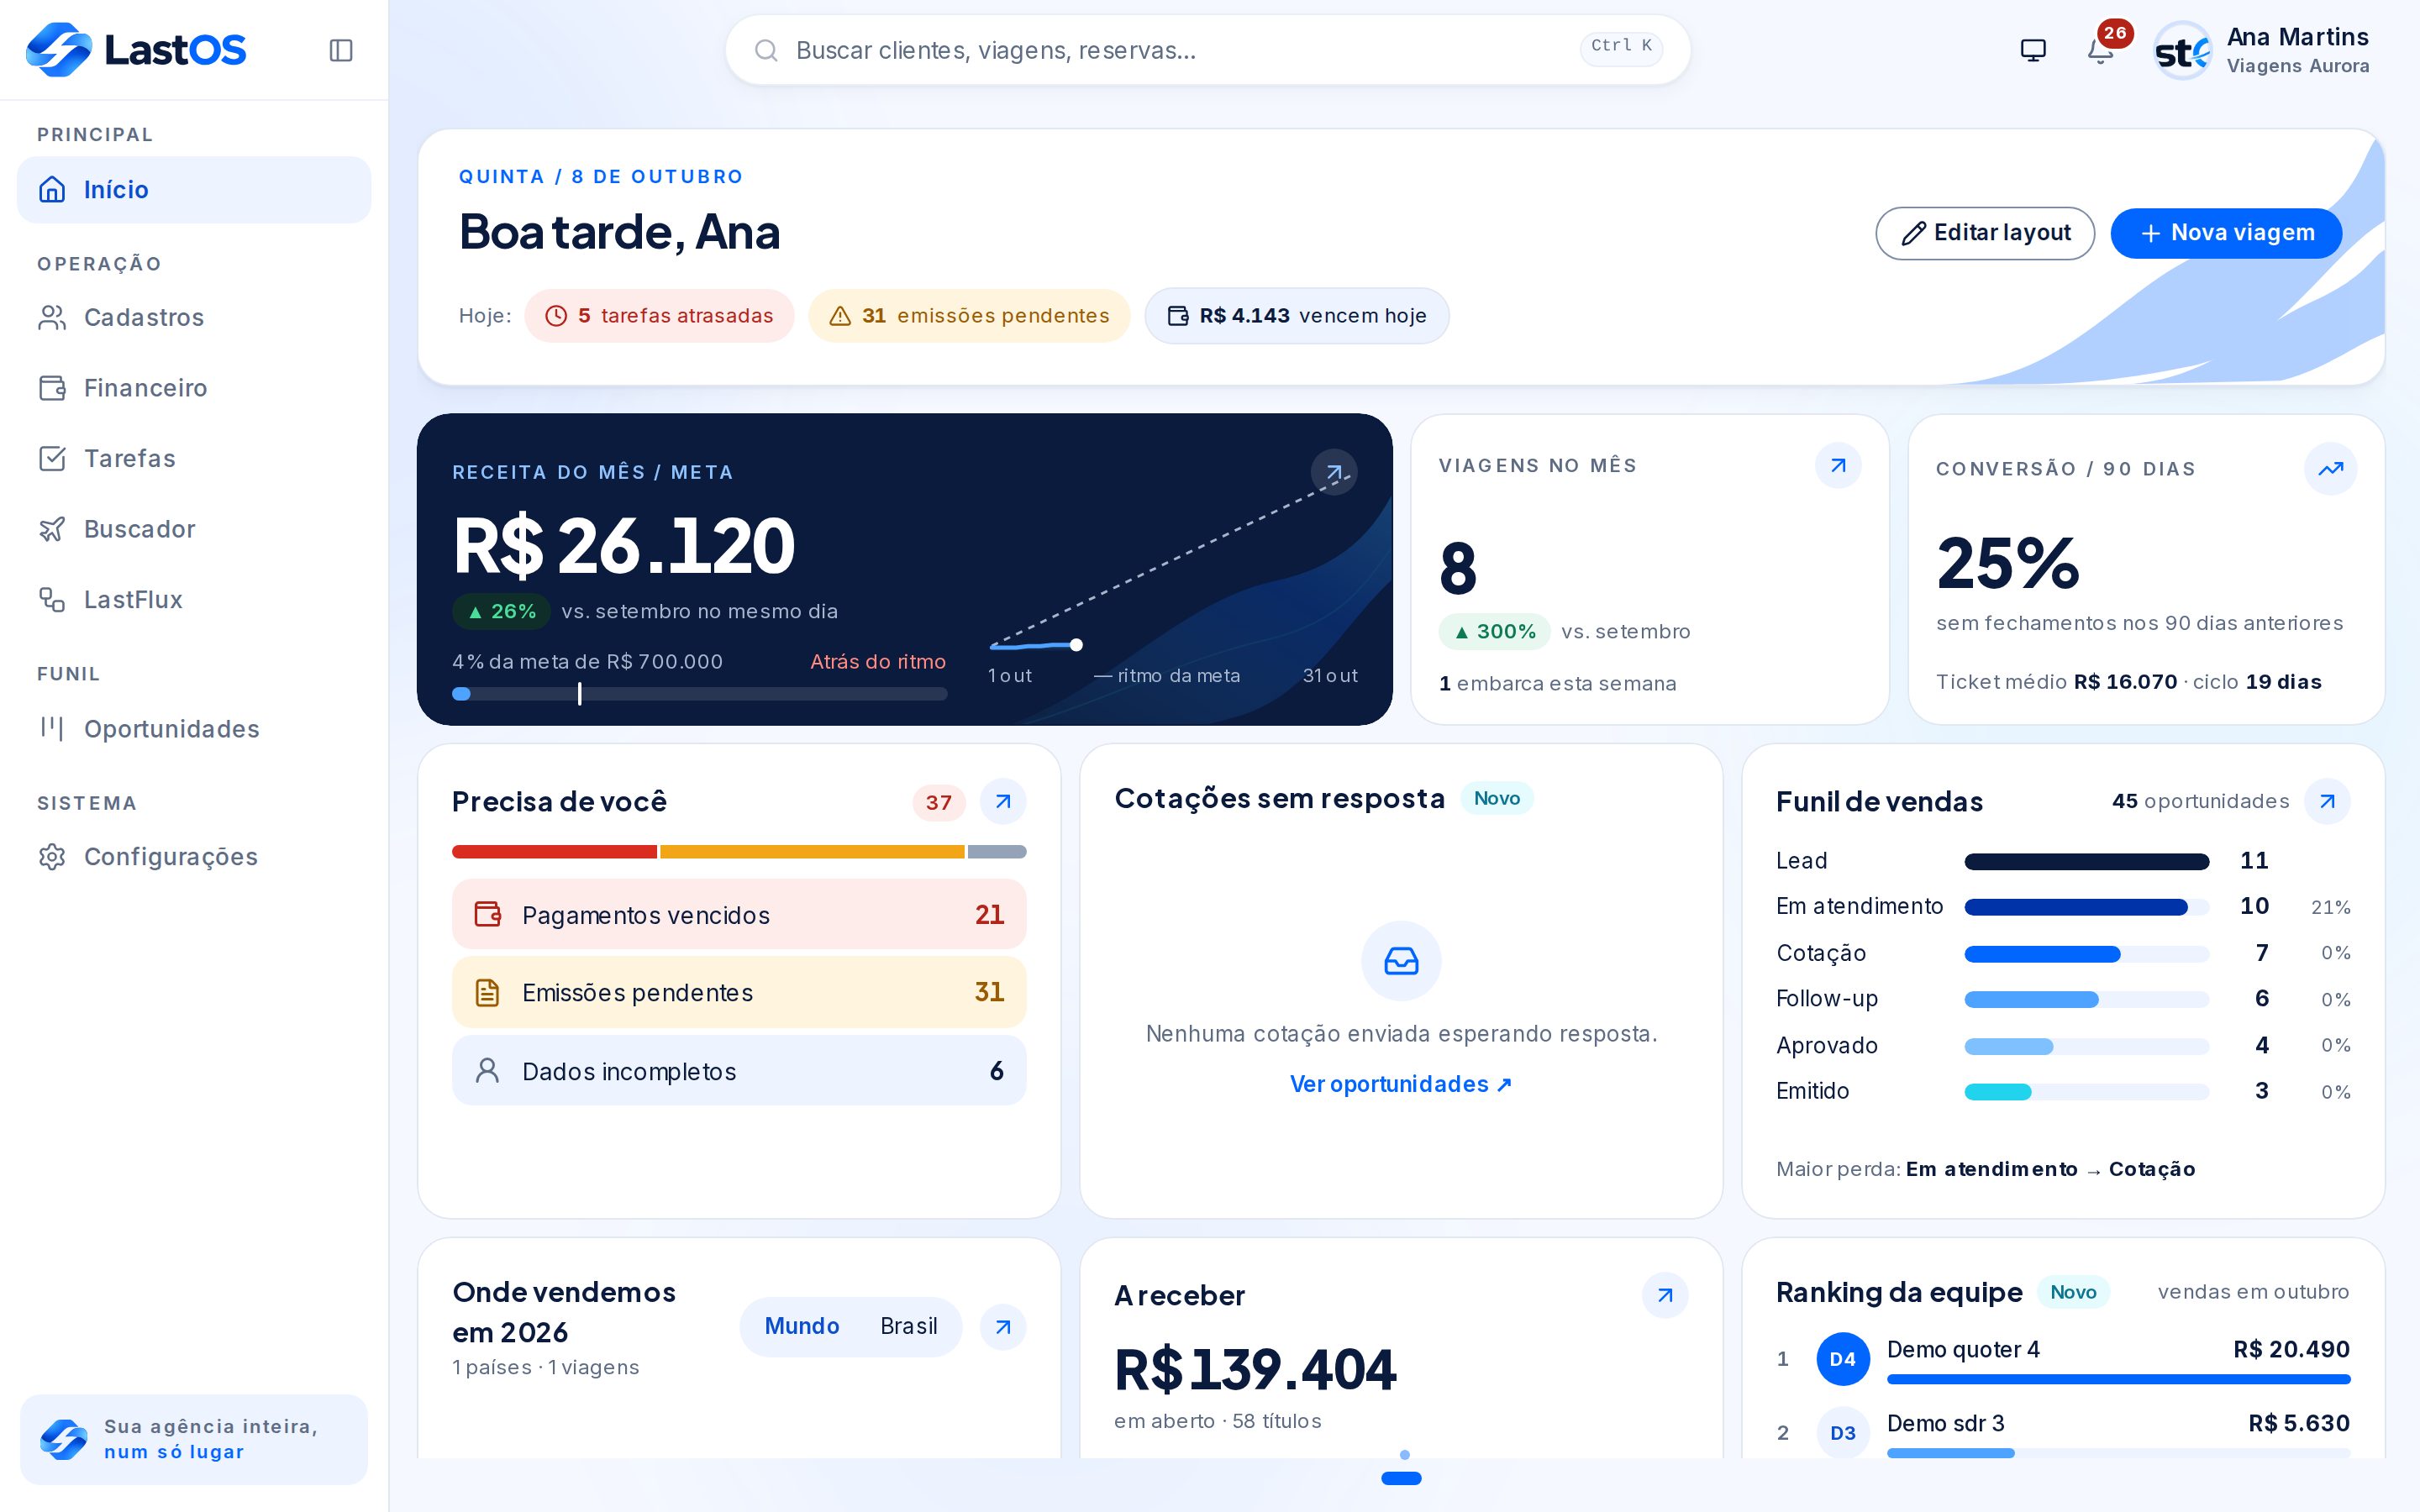Click the inbox icon in Cotações card
The image size is (2420, 1512).
[1401, 961]
